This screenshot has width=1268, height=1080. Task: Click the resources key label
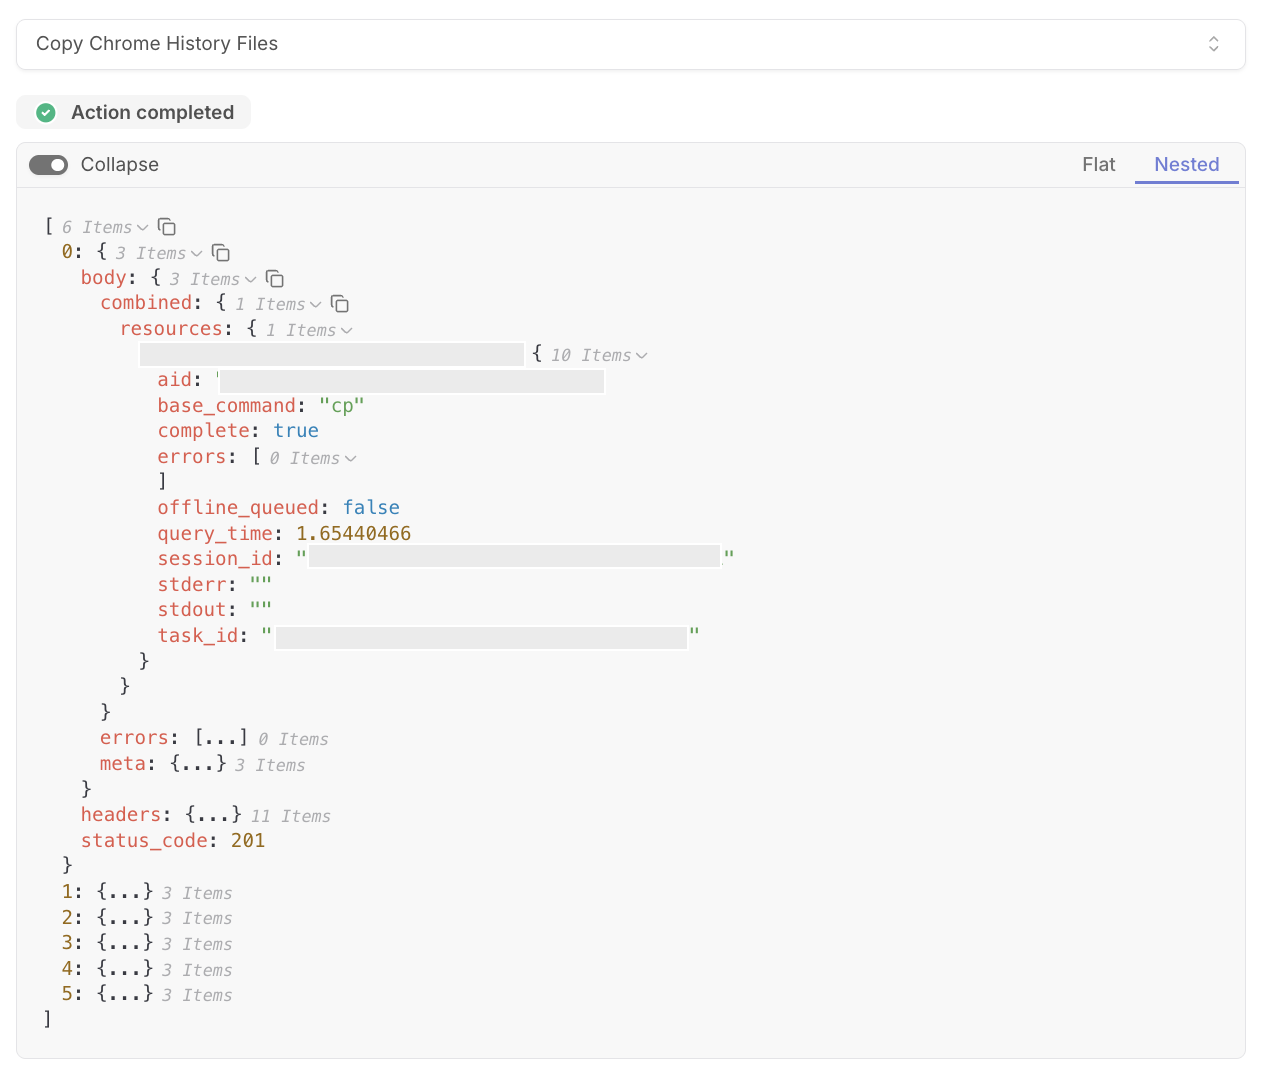[x=173, y=329]
